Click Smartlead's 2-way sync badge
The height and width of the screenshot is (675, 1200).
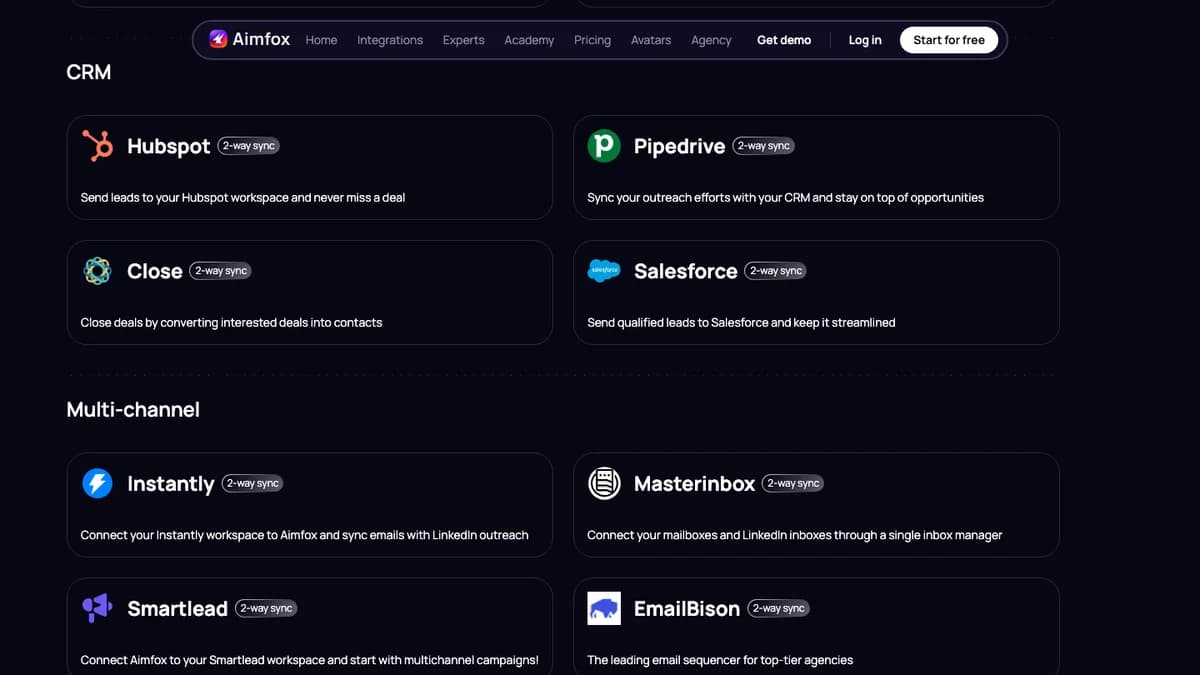pyautogui.click(x=266, y=608)
